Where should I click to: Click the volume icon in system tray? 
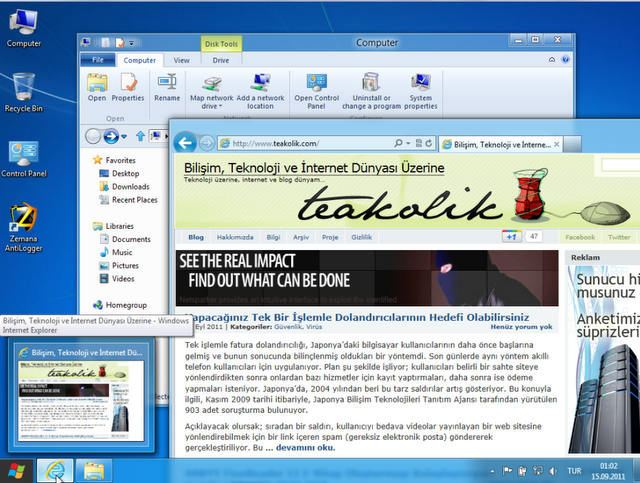(553, 471)
